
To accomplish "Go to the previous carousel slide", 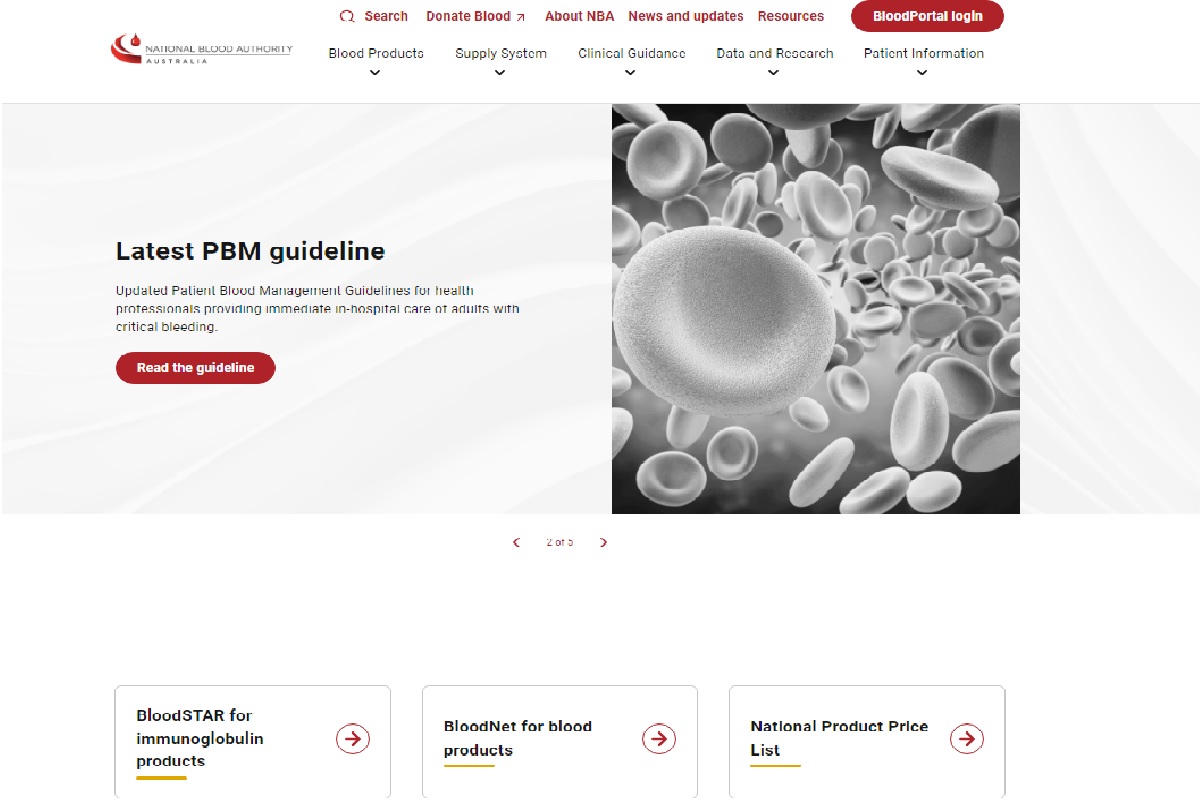I will click(517, 543).
